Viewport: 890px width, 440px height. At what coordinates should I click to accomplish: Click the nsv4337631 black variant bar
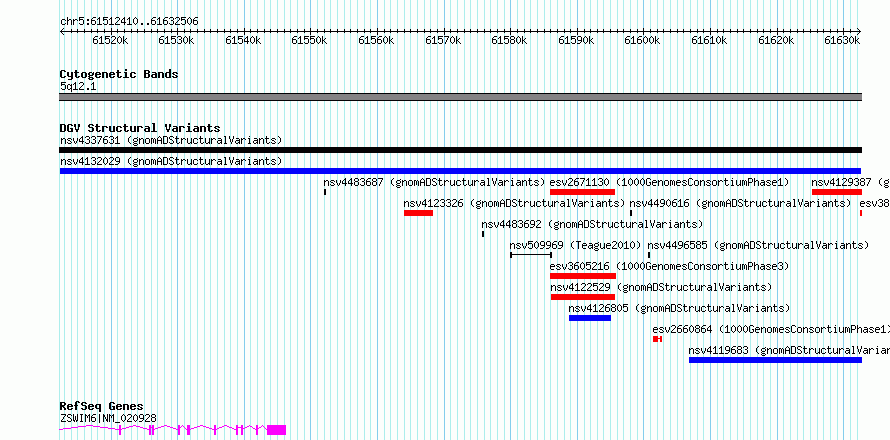tap(460, 150)
